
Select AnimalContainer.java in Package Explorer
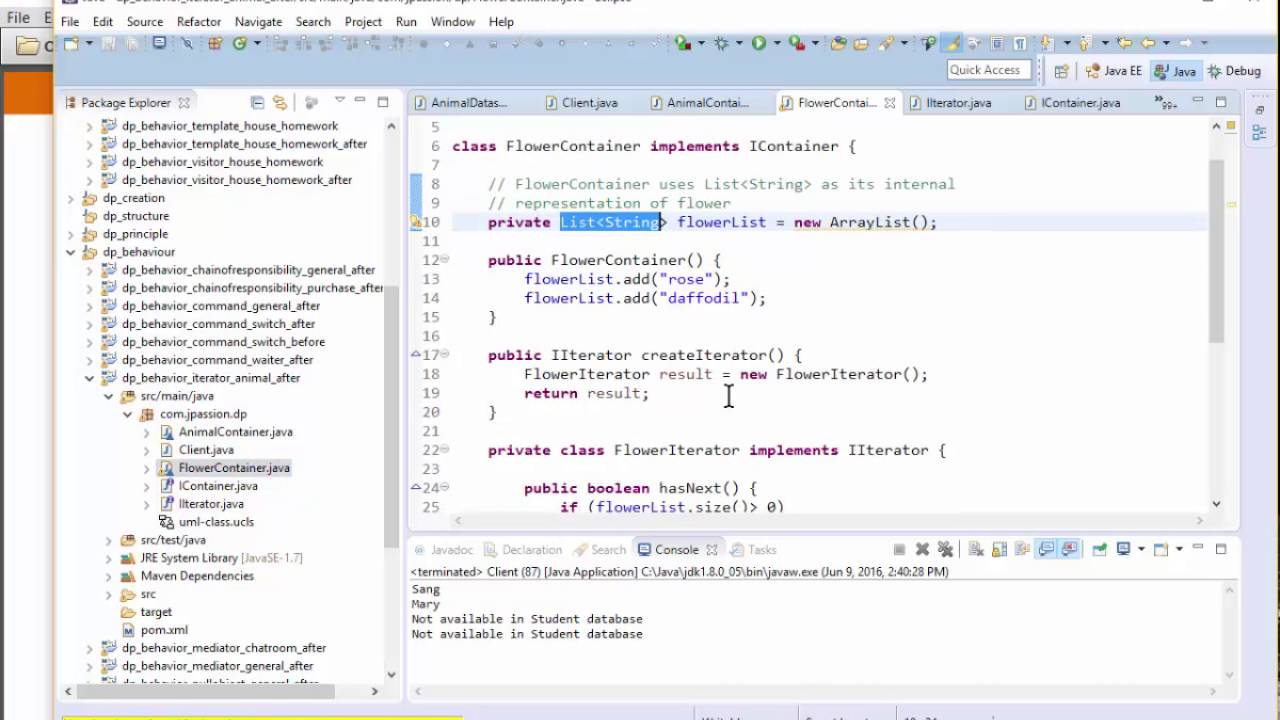click(x=235, y=432)
